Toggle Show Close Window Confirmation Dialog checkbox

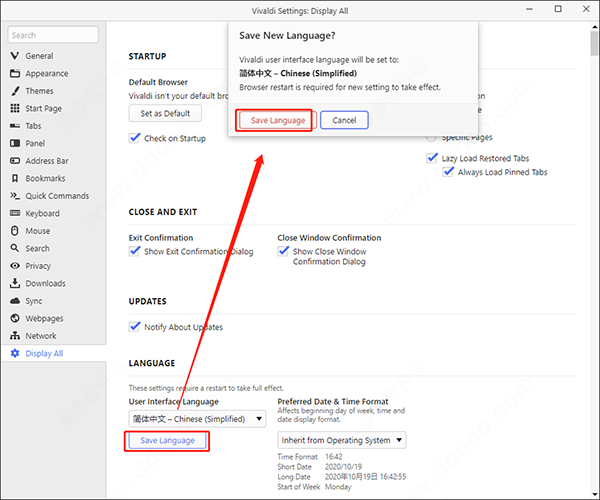click(x=283, y=251)
